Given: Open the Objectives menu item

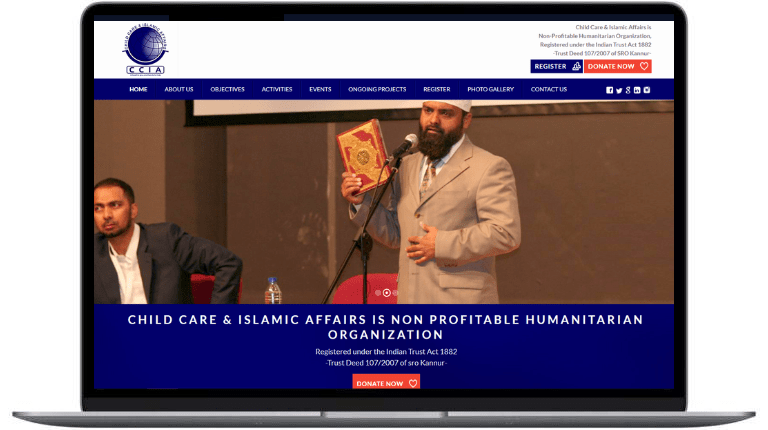Looking at the screenshot, I should pyautogui.click(x=227, y=90).
